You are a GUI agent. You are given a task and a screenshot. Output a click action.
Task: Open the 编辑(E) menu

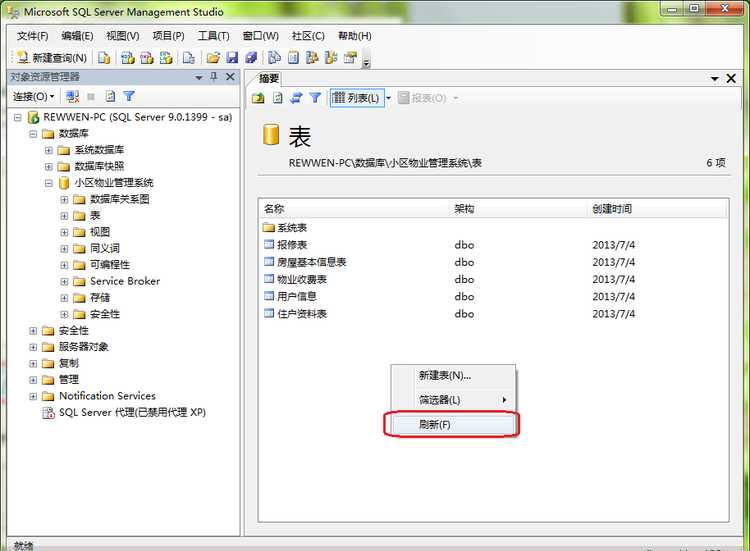click(77, 36)
